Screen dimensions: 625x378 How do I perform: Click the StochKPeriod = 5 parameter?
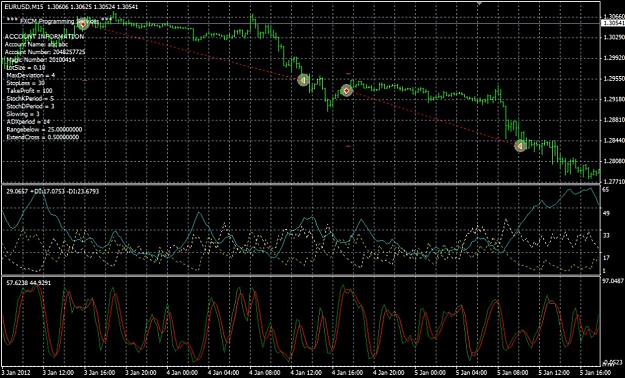[30, 98]
